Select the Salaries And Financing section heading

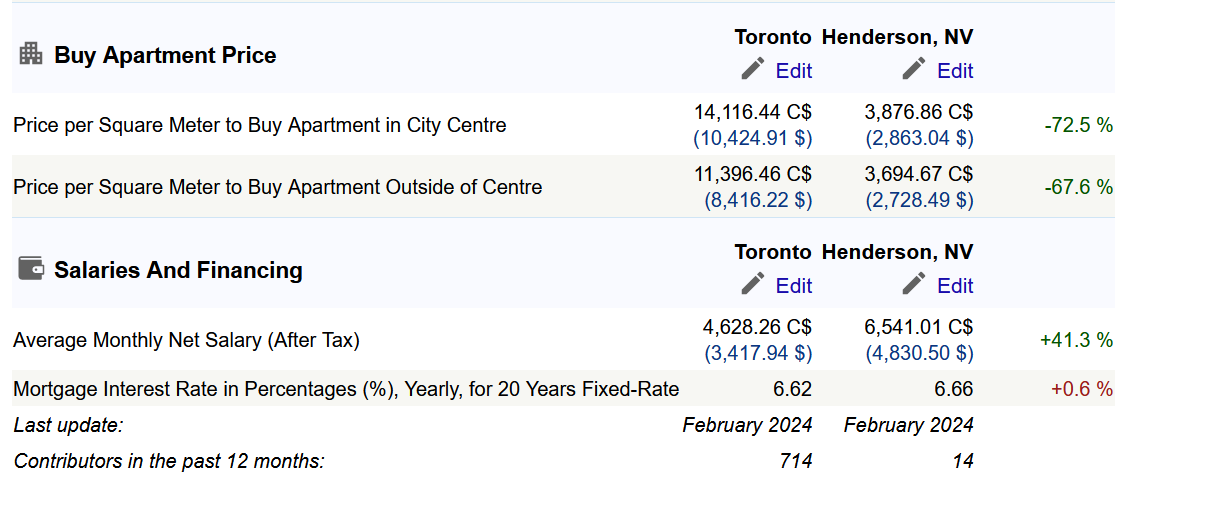(178, 270)
